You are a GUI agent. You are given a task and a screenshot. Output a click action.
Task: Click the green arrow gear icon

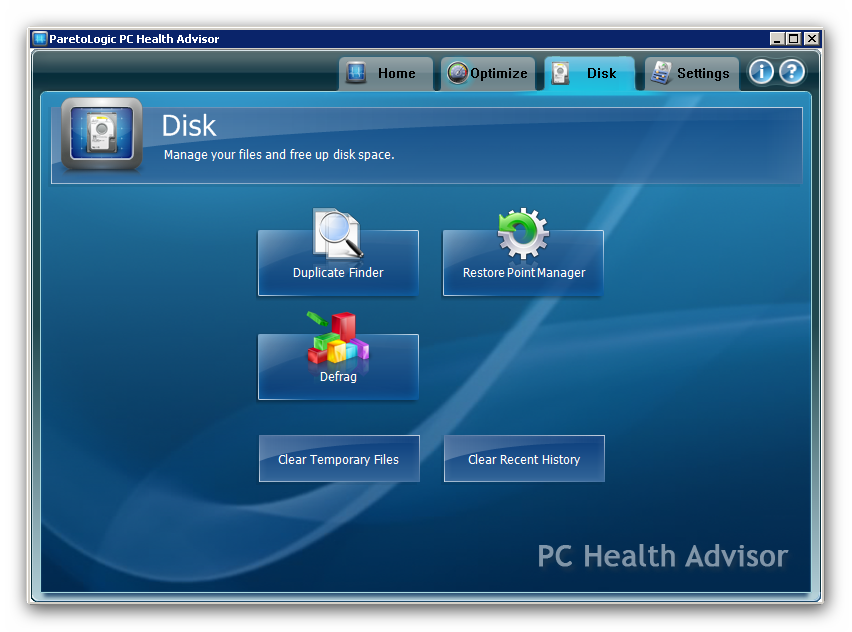(523, 234)
